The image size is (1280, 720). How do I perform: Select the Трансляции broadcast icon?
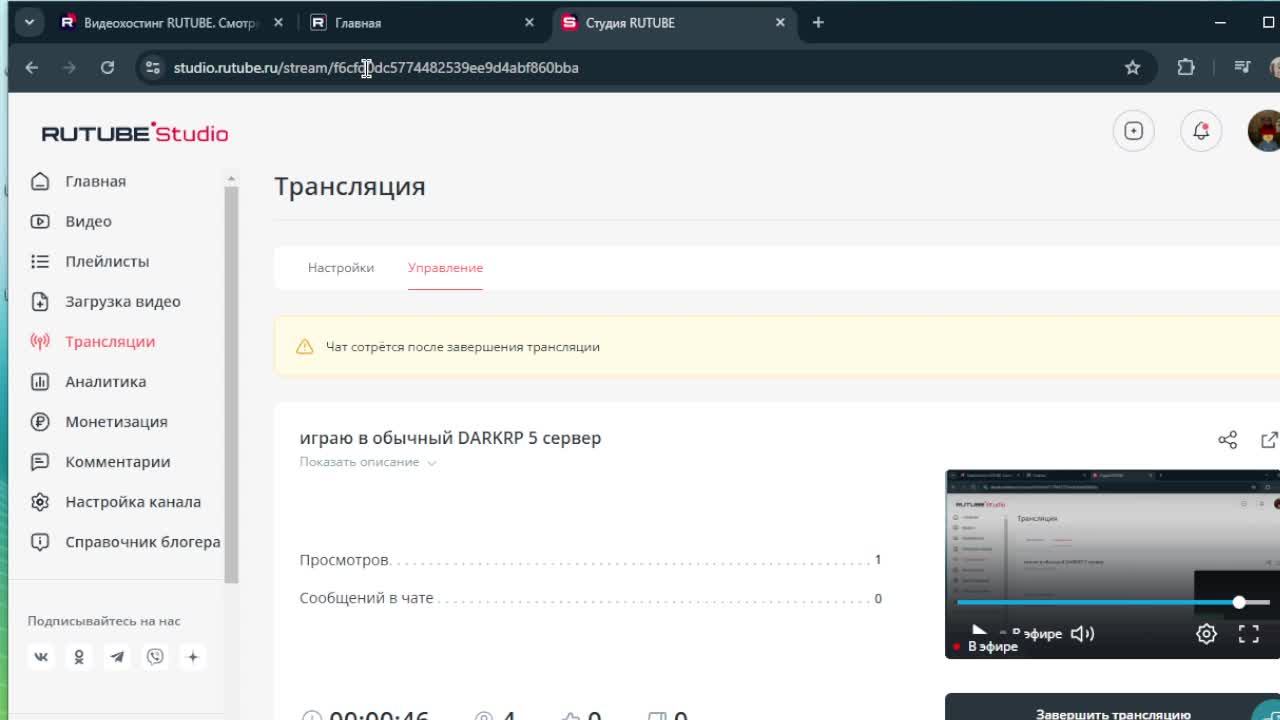click(x=40, y=341)
